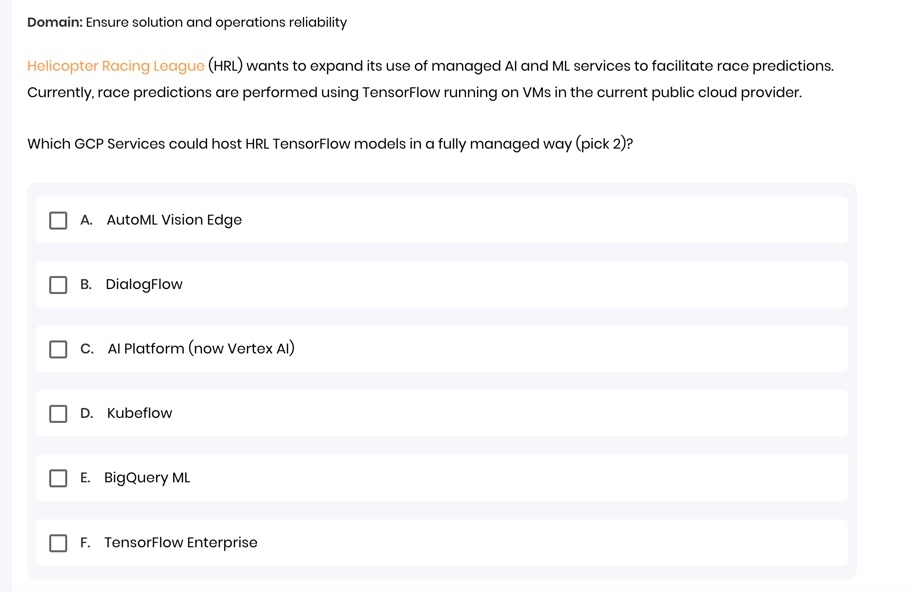Click the 'TensorFlow Enterprise' answer text
Viewport: 911px width, 592px height.
(181, 543)
